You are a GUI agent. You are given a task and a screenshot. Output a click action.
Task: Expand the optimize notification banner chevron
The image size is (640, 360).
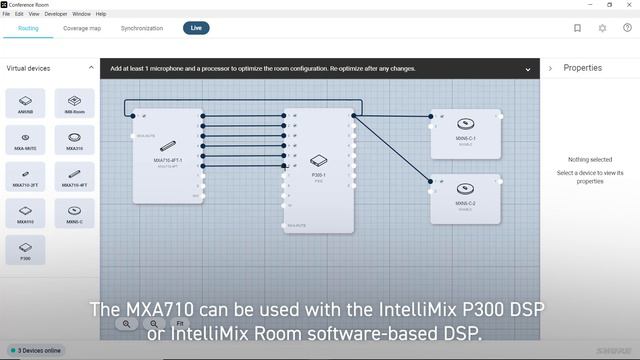[x=528, y=69]
